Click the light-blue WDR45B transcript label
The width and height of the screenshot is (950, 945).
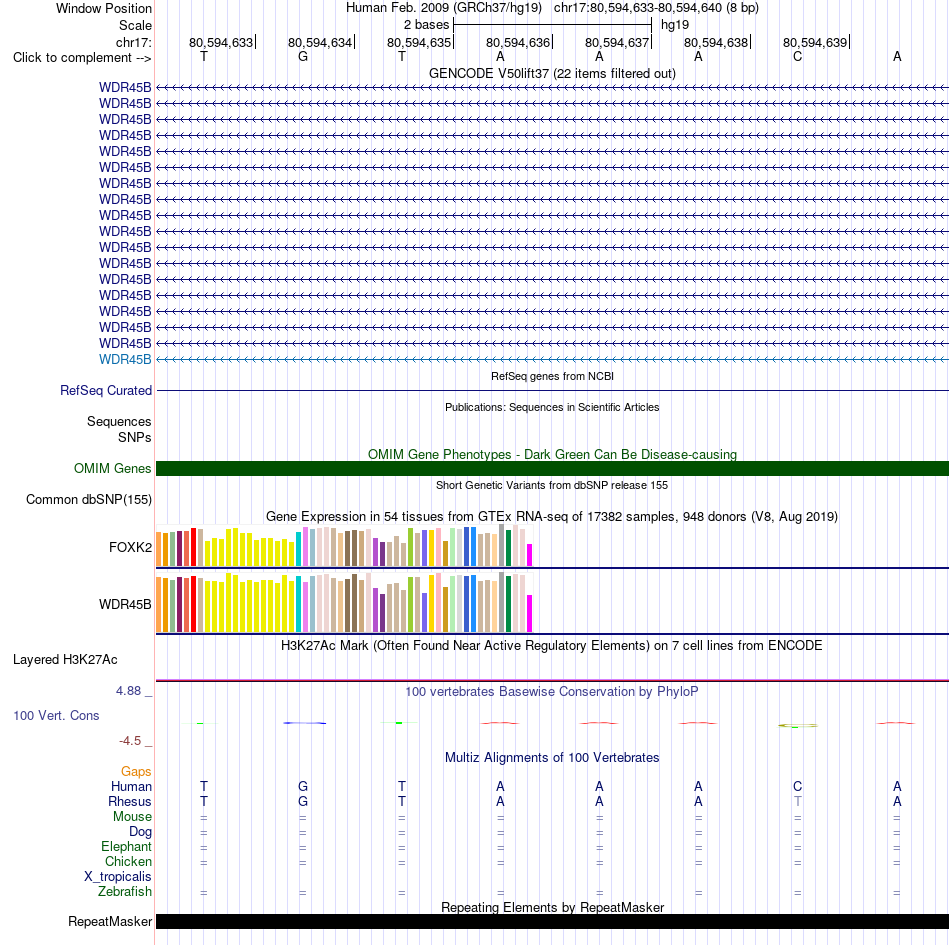point(125,359)
